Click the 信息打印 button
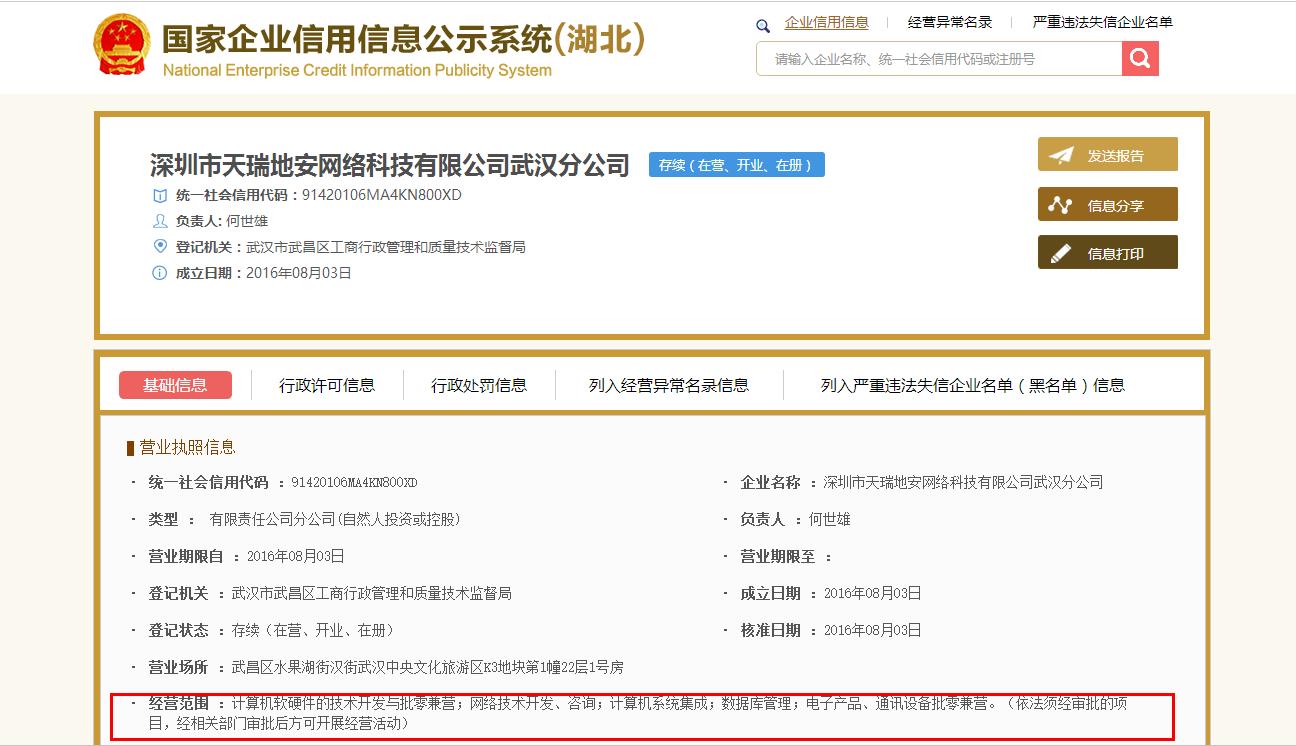The width and height of the screenshot is (1296, 746). click(1108, 252)
